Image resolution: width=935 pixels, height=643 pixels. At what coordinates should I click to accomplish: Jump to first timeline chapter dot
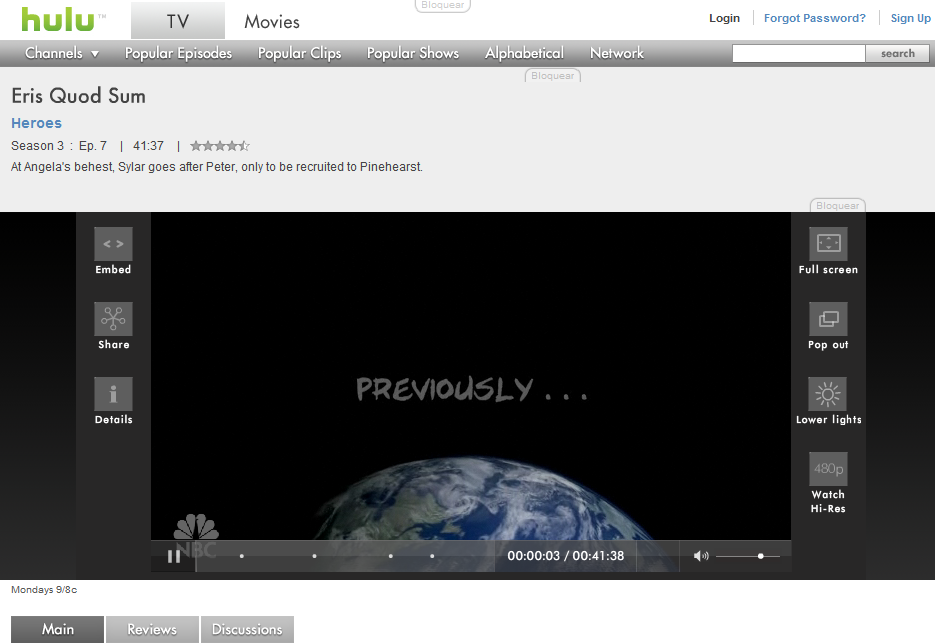click(x=242, y=556)
